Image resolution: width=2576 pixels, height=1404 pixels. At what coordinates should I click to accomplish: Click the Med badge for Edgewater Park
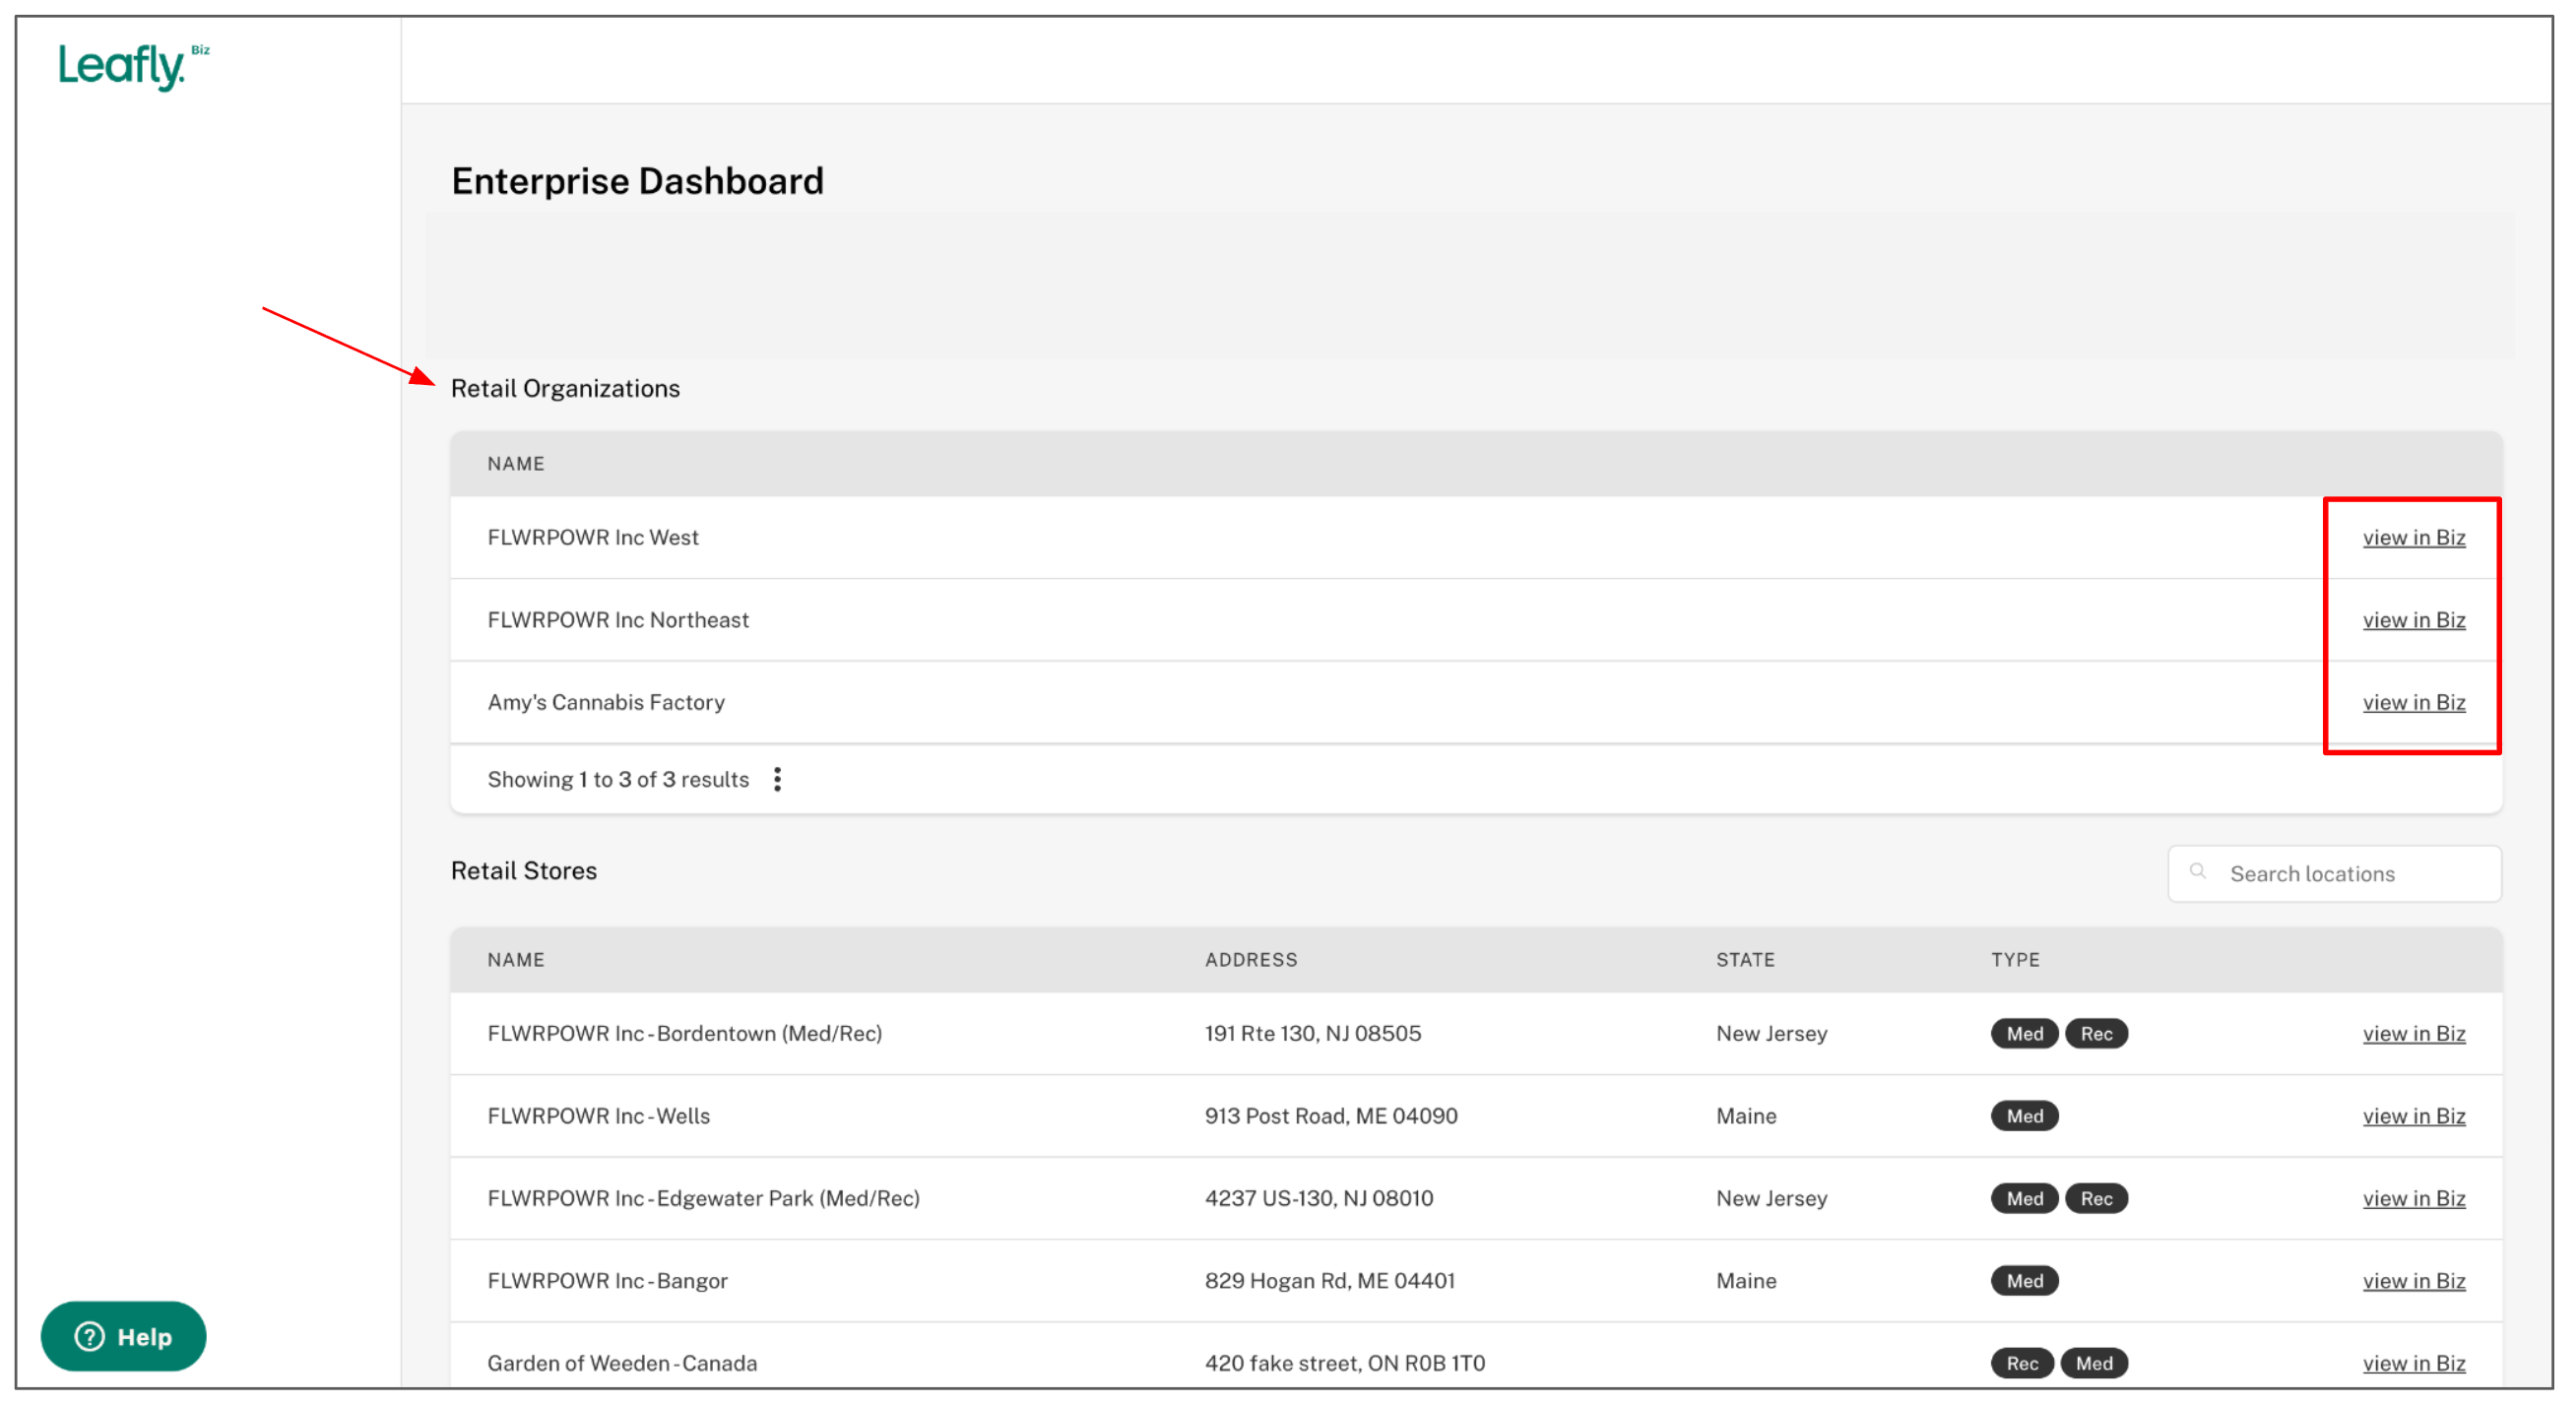coord(2023,1198)
